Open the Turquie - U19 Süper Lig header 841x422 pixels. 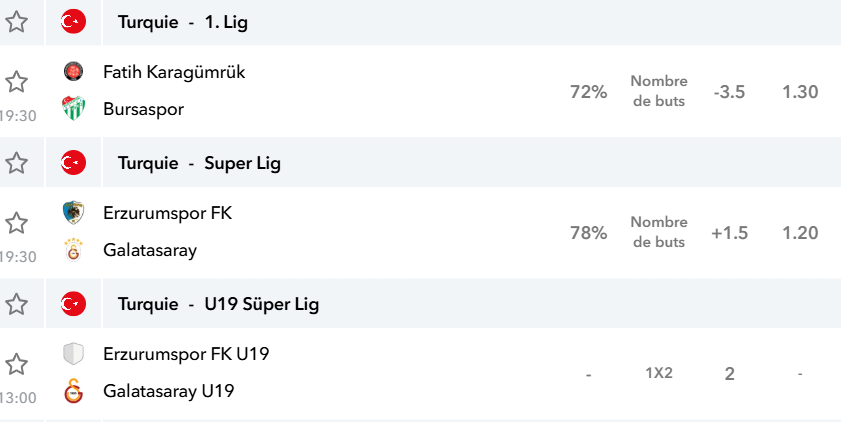click(218, 304)
